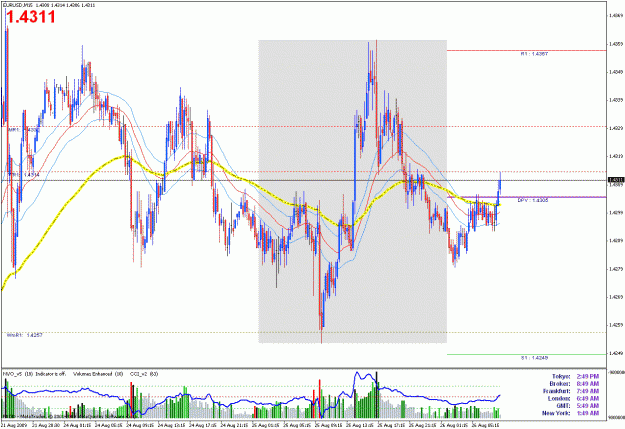Screen dimensions: 625x429
Task: Click the DPV pivot level label
Action: coord(533,200)
